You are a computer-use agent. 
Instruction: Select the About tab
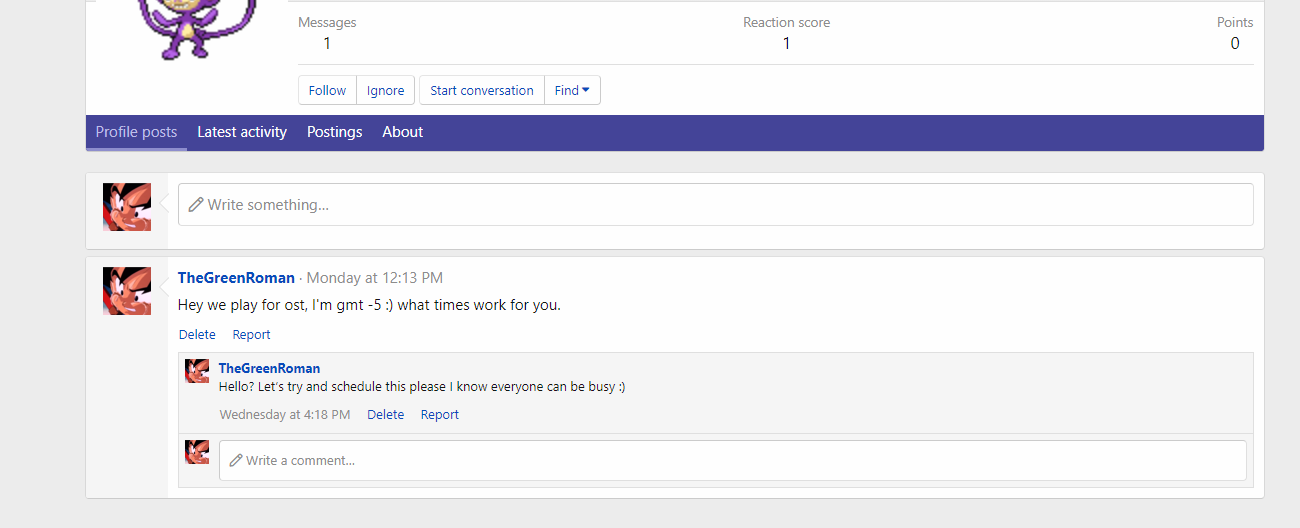click(402, 132)
